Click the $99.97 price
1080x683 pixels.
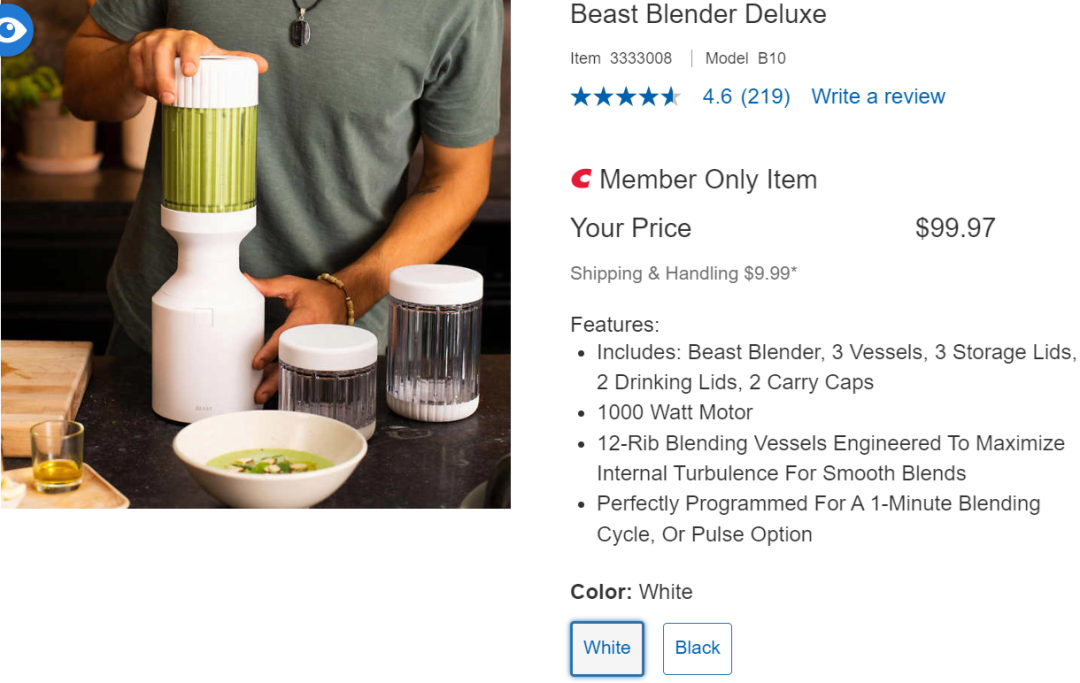[955, 228]
